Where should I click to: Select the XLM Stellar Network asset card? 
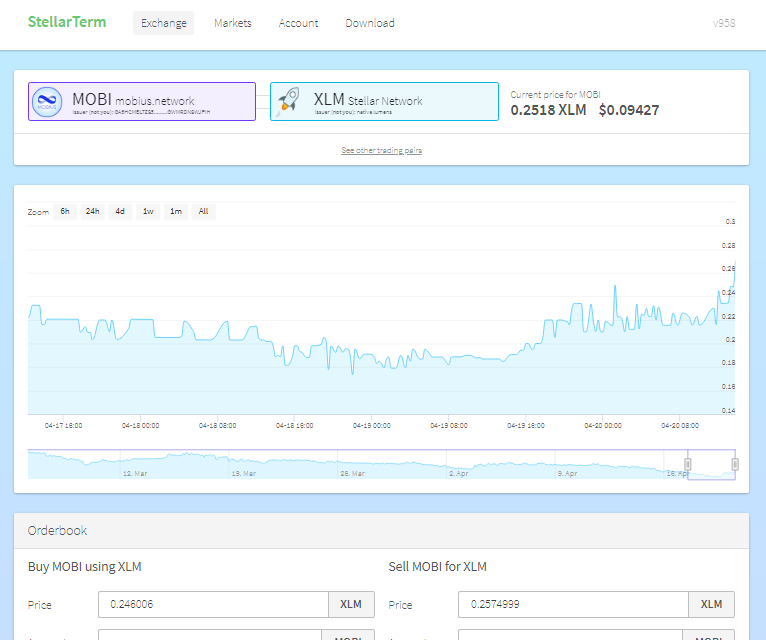click(384, 102)
